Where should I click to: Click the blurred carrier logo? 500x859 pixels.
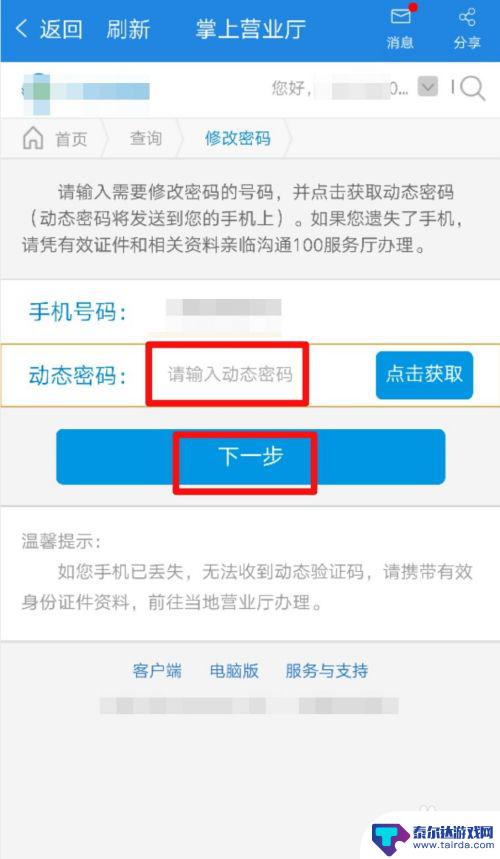[87, 91]
